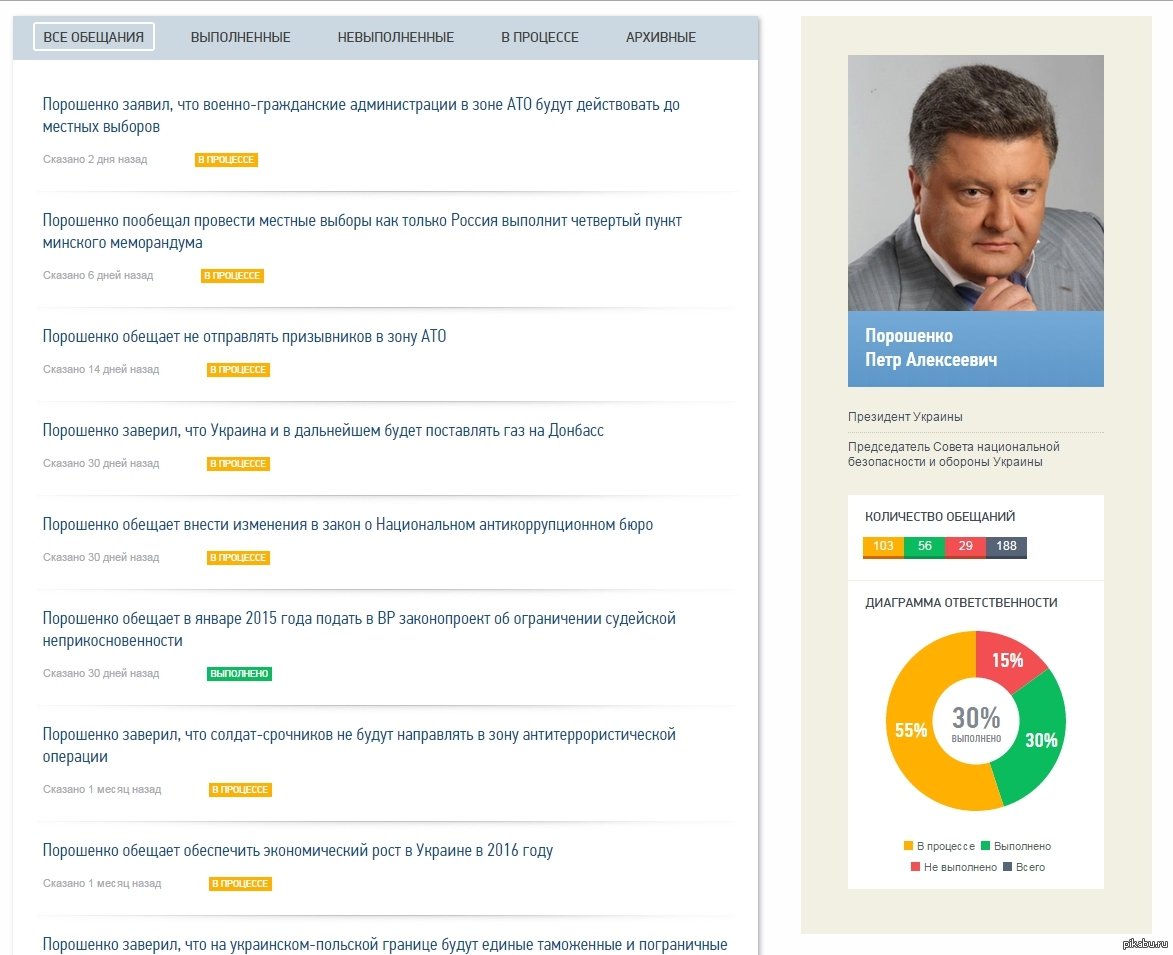Click the chart center '30% выполнено' label
1173x955 pixels.
[x=976, y=724]
